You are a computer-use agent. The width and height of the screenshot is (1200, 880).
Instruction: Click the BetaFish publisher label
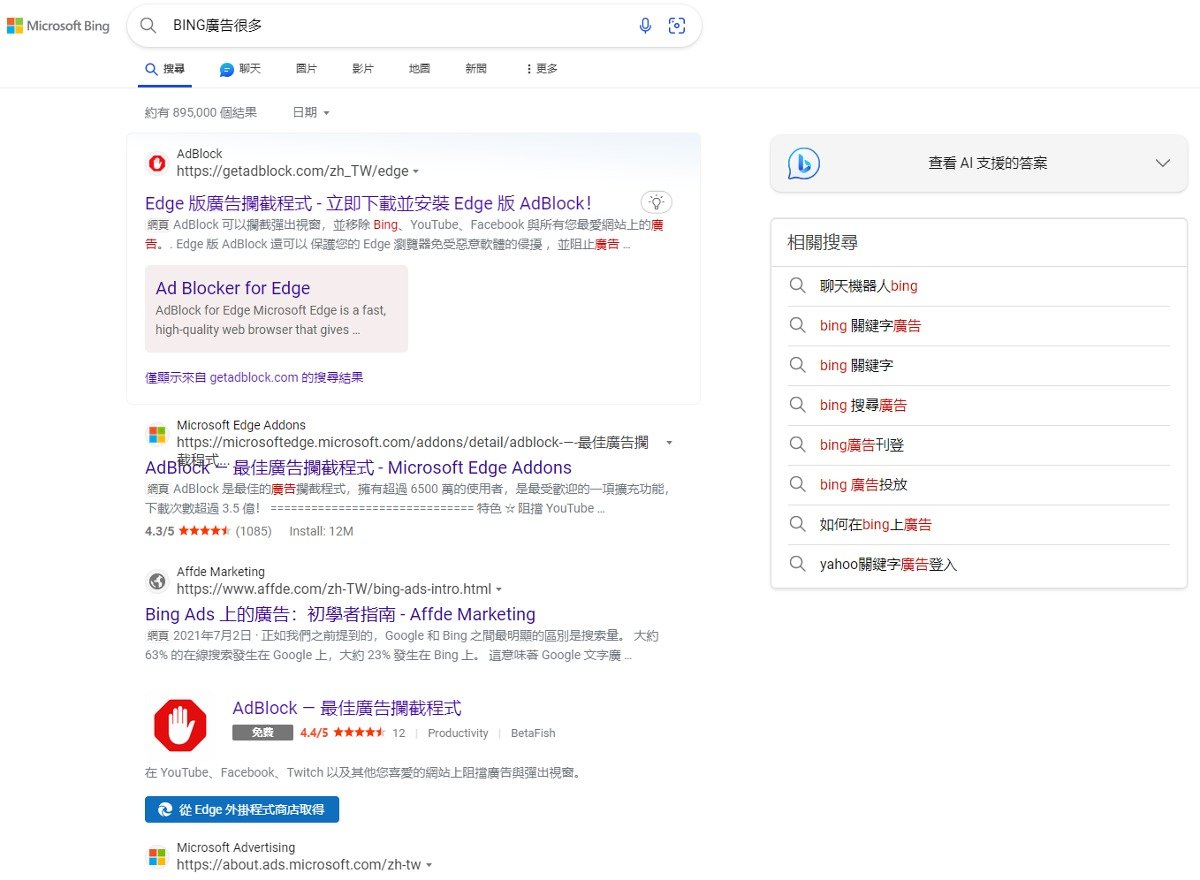(x=533, y=733)
